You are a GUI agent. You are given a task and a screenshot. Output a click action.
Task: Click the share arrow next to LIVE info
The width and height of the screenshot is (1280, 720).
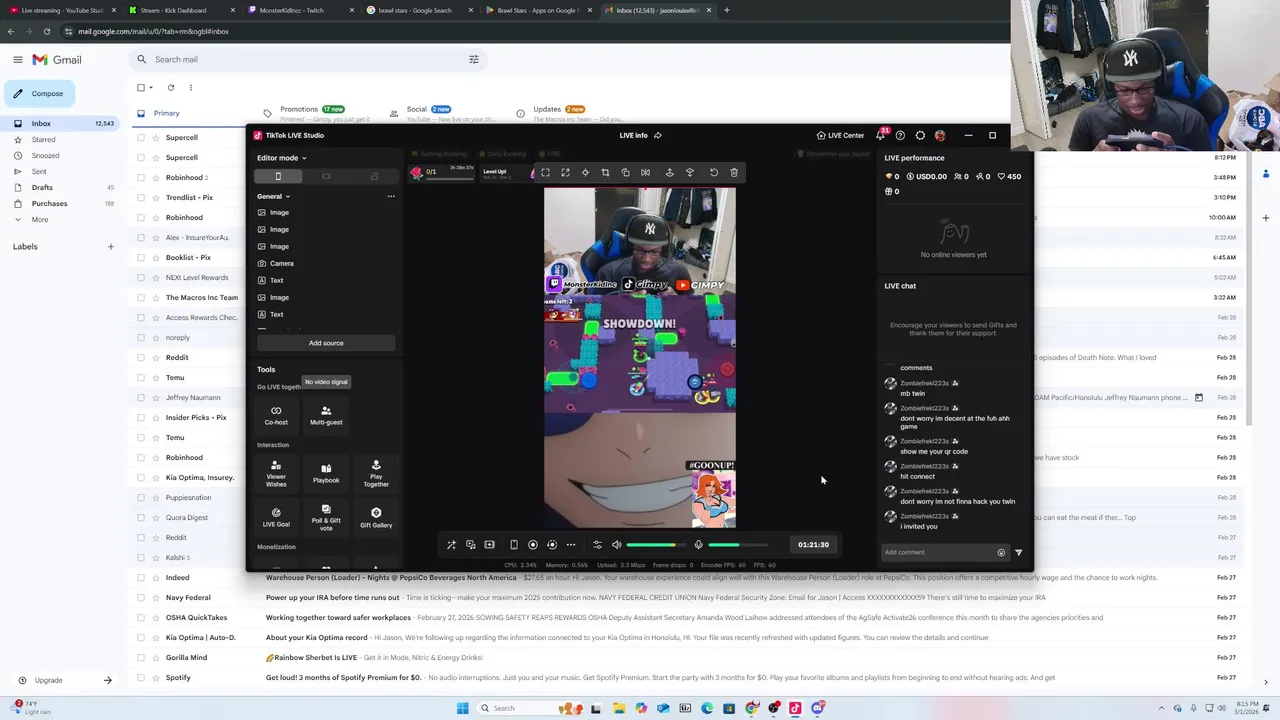pyautogui.click(x=657, y=135)
